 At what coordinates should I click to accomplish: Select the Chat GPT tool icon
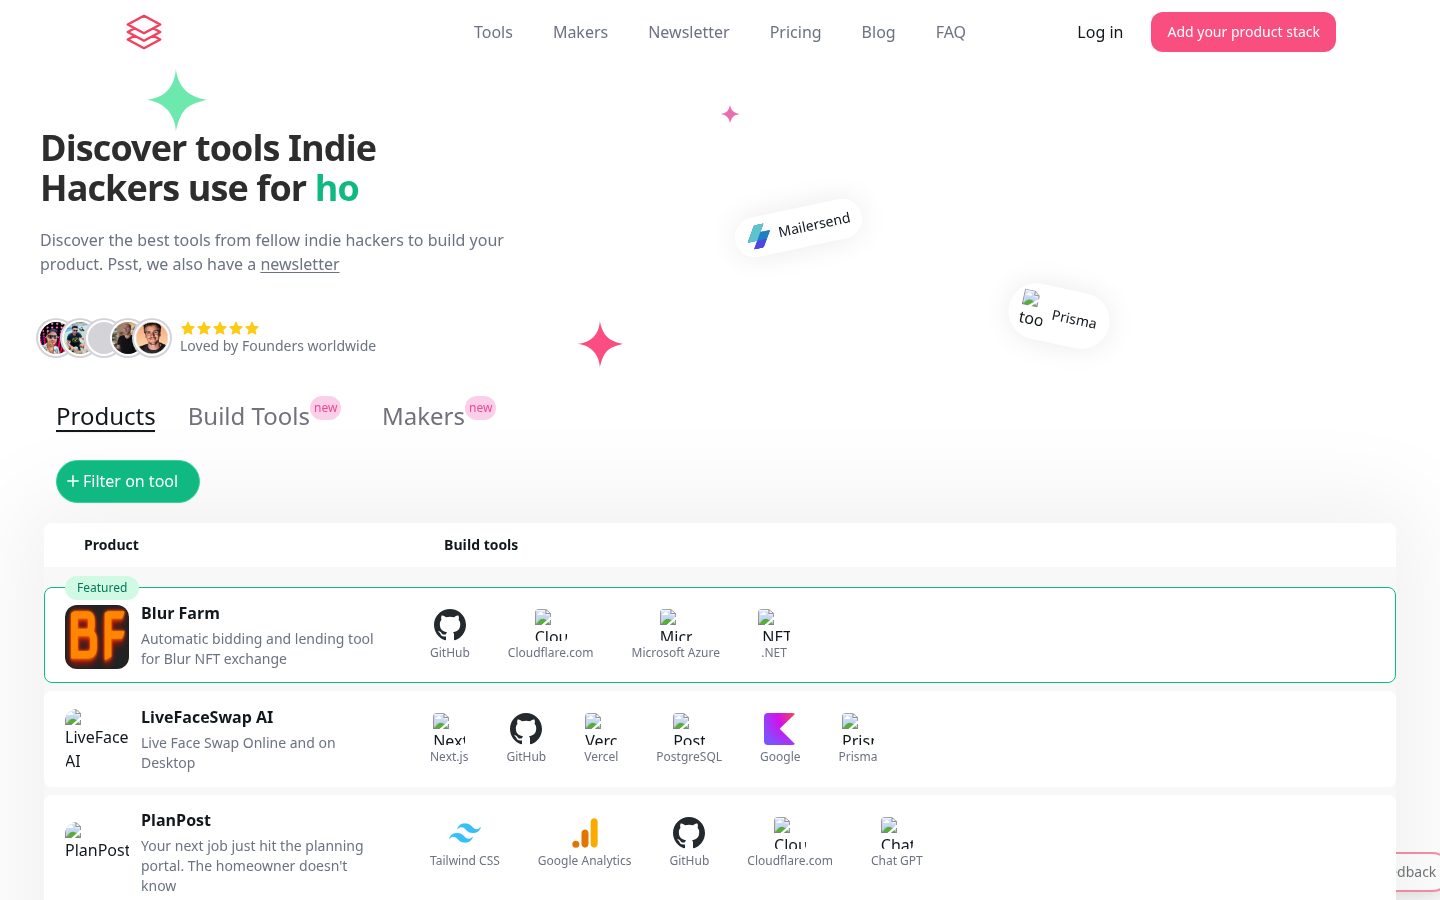coord(897,833)
